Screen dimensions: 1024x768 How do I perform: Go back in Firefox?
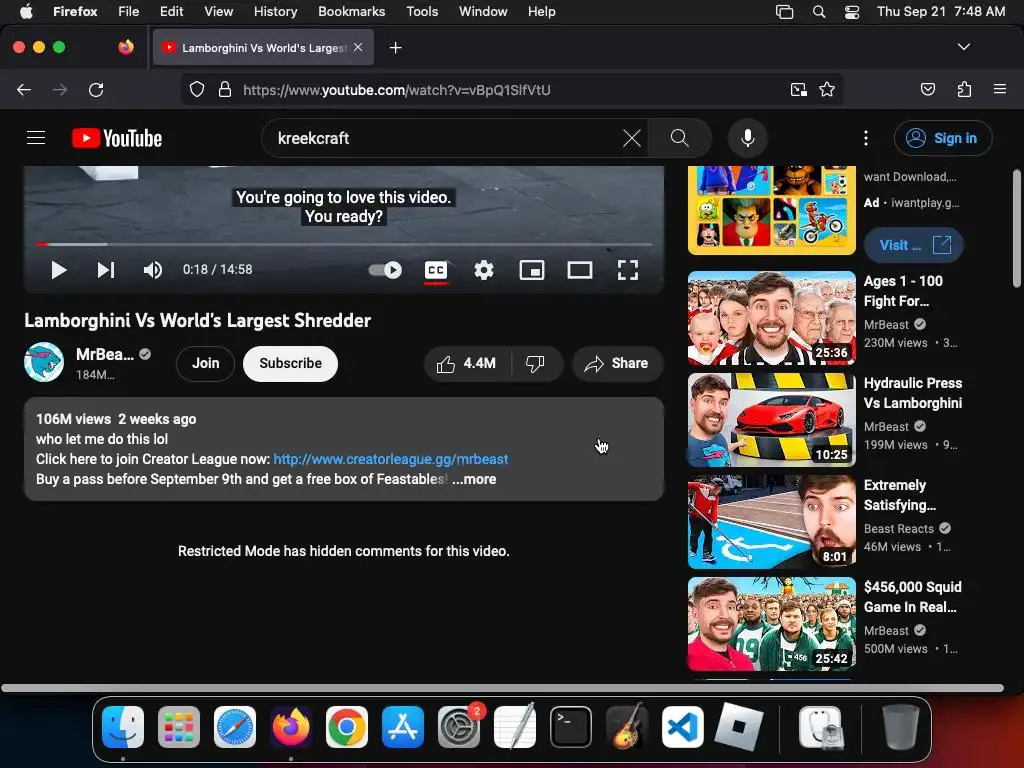click(24, 89)
